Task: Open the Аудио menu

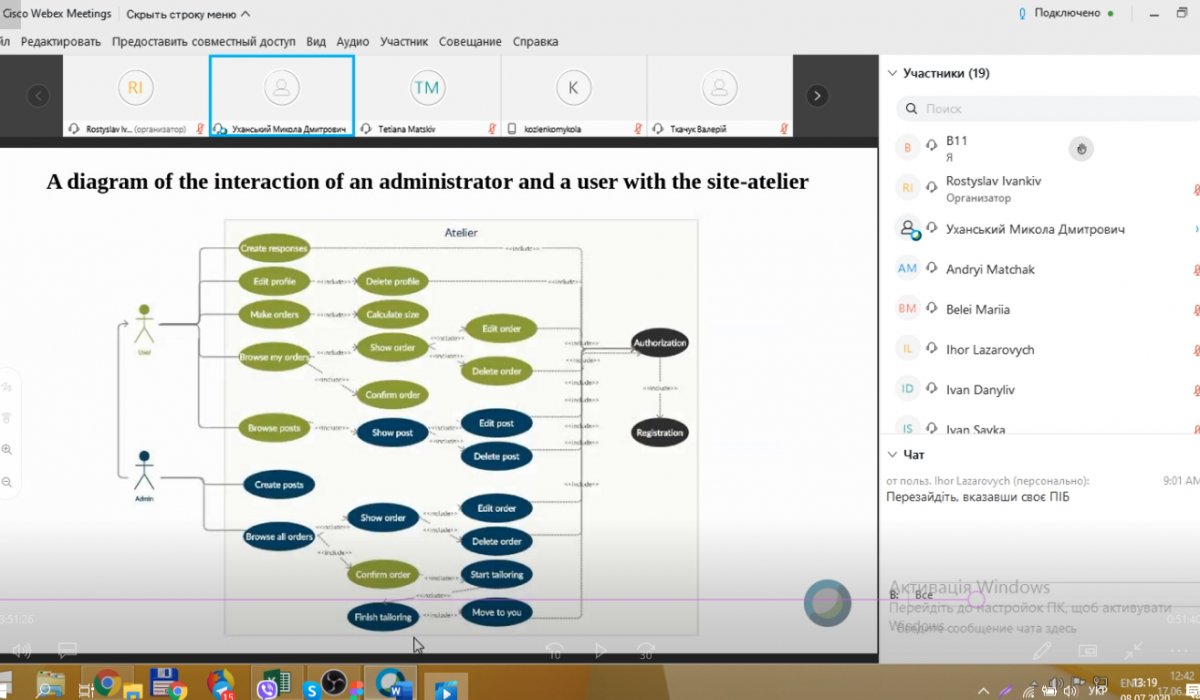Action: coord(353,42)
